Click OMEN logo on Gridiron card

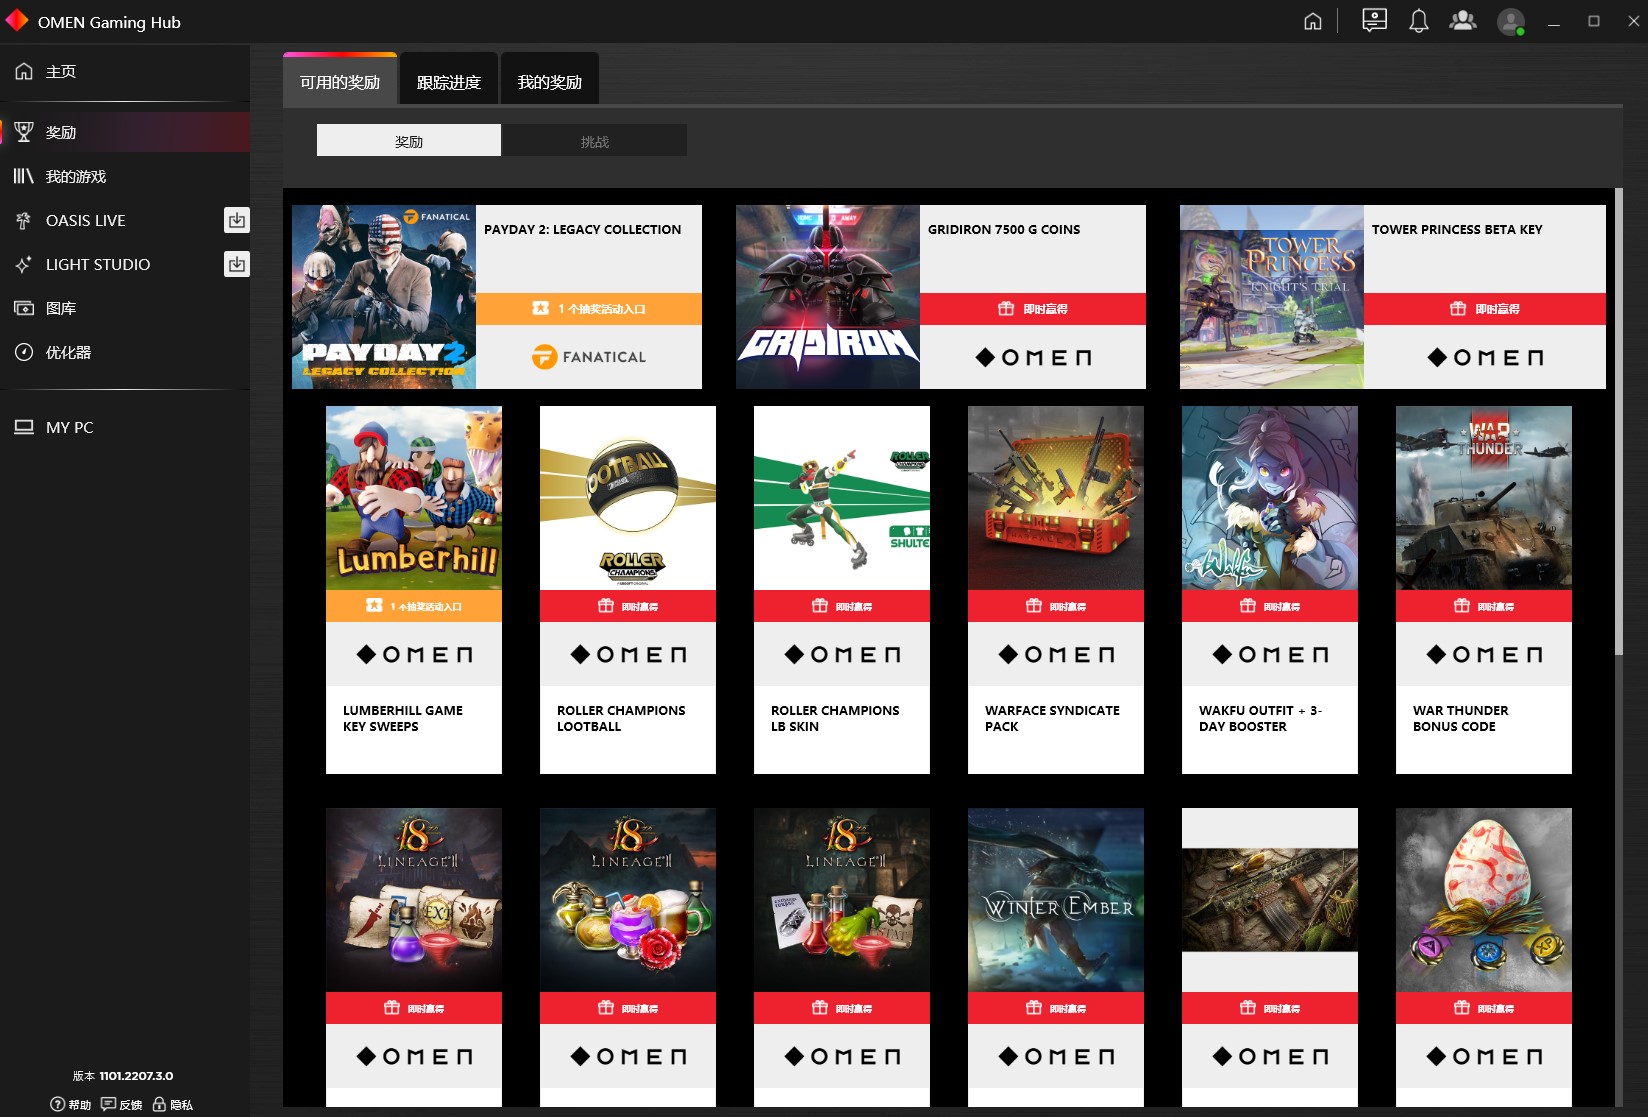pos(1033,357)
